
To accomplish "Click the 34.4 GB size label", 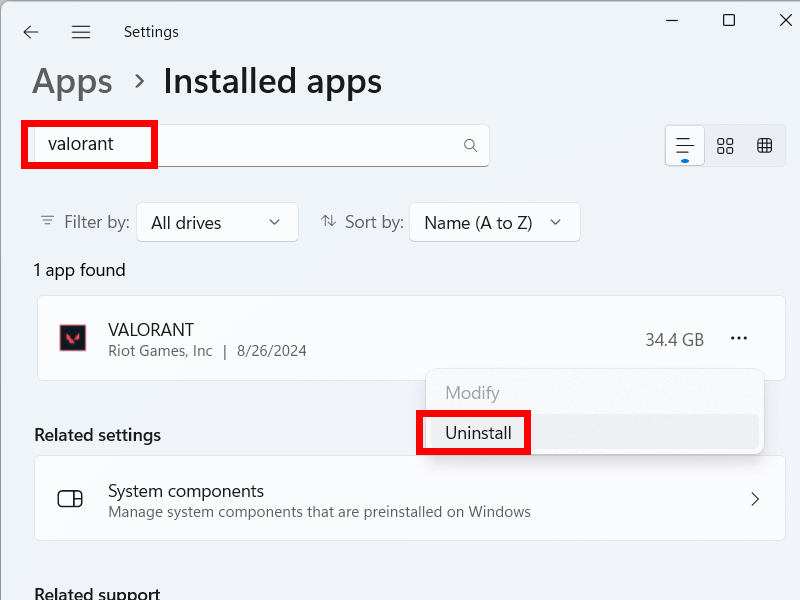I will point(674,338).
